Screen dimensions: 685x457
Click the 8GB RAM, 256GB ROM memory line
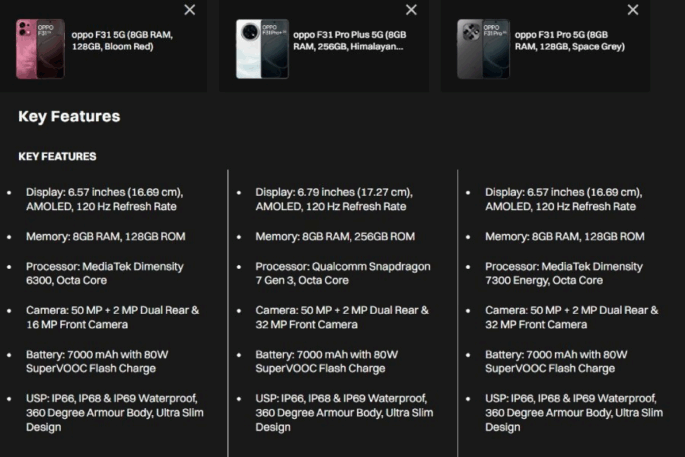(x=334, y=237)
